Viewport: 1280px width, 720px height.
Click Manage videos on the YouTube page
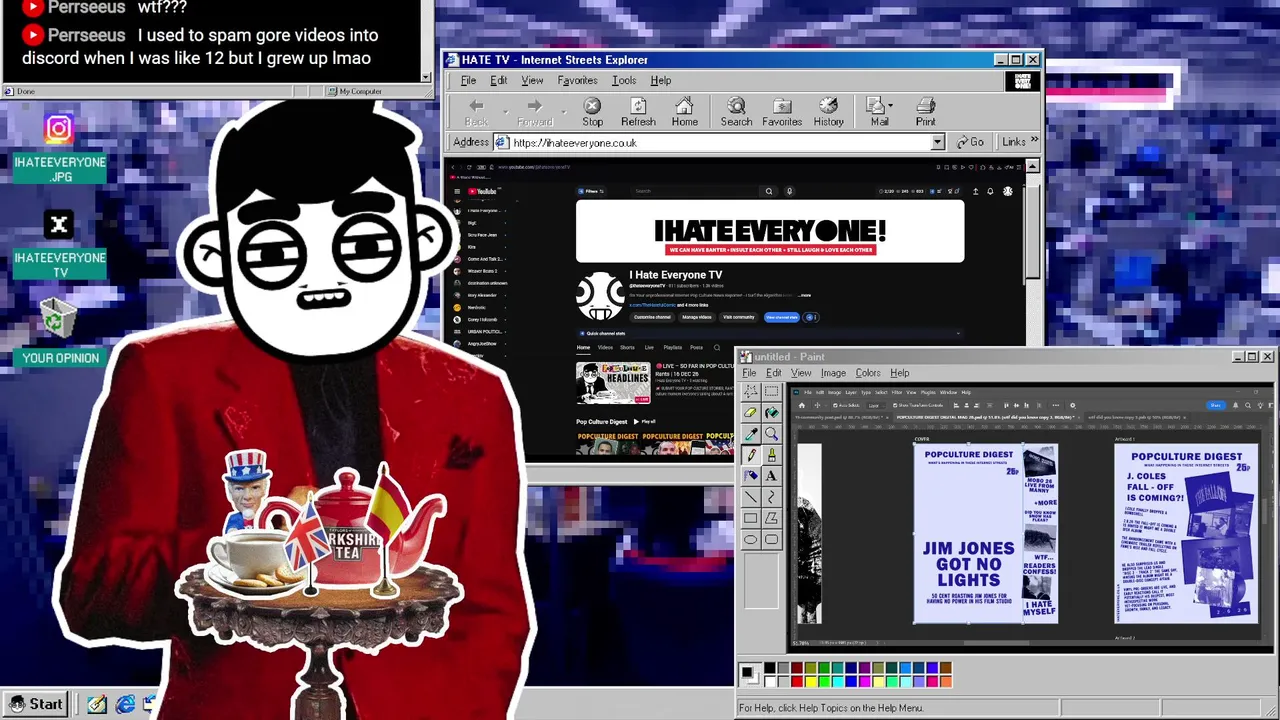pyautogui.click(x=696, y=317)
